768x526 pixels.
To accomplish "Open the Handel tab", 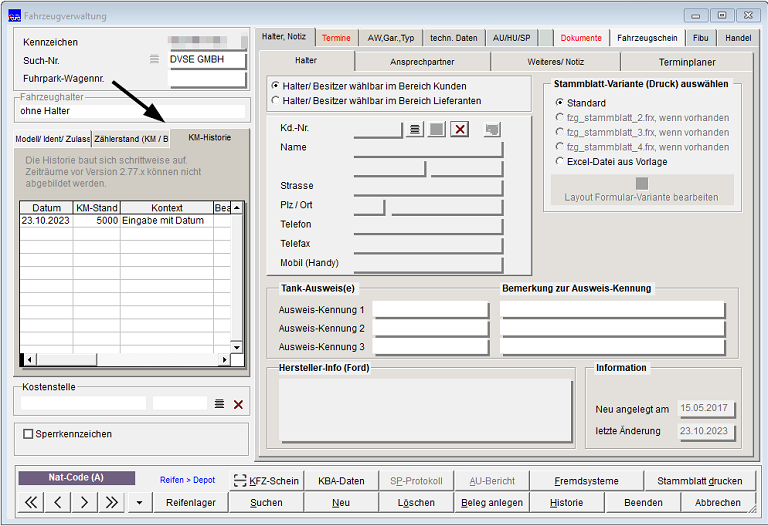I will pyautogui.click(x=738, y=38).
